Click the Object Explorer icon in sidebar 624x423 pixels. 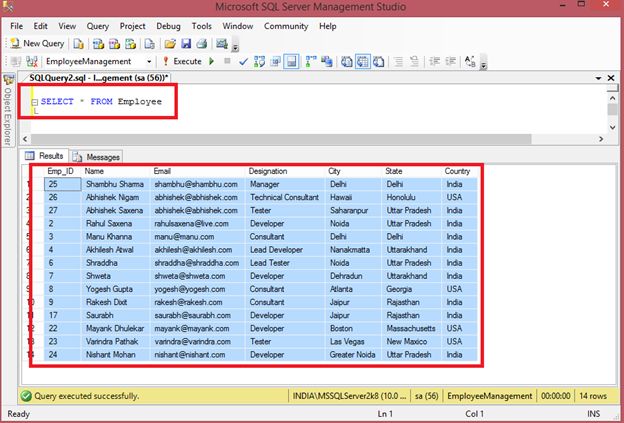(x=8, y=80)
